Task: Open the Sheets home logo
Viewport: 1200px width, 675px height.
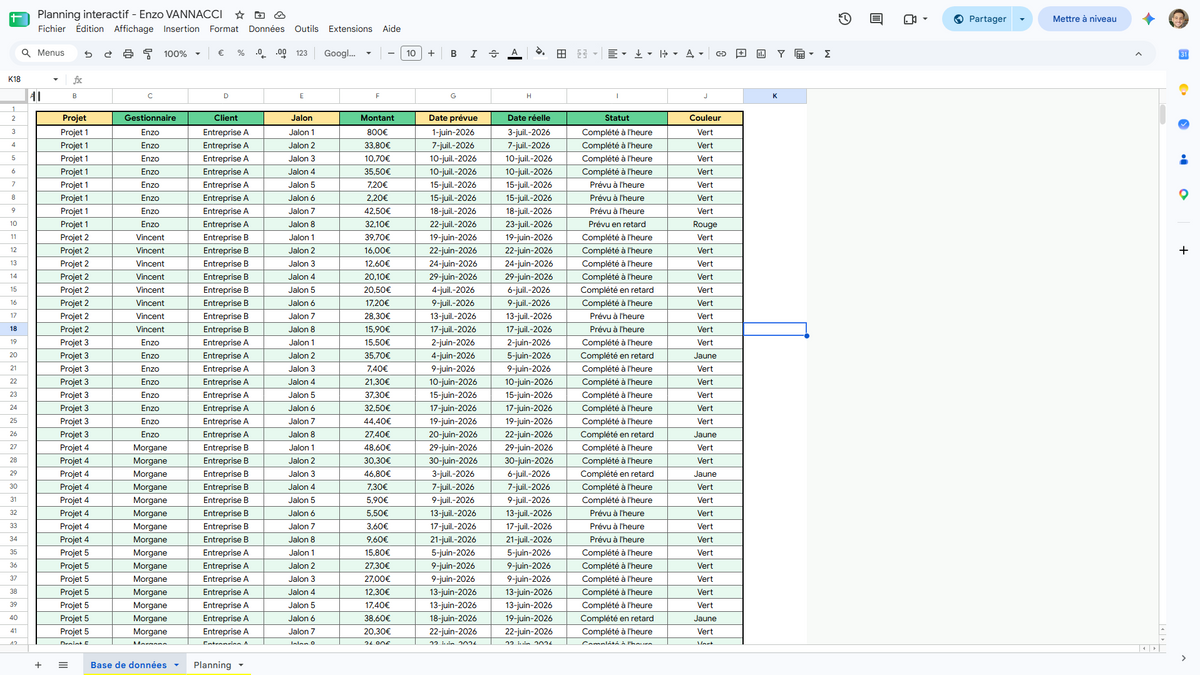Action: point(20,20)
